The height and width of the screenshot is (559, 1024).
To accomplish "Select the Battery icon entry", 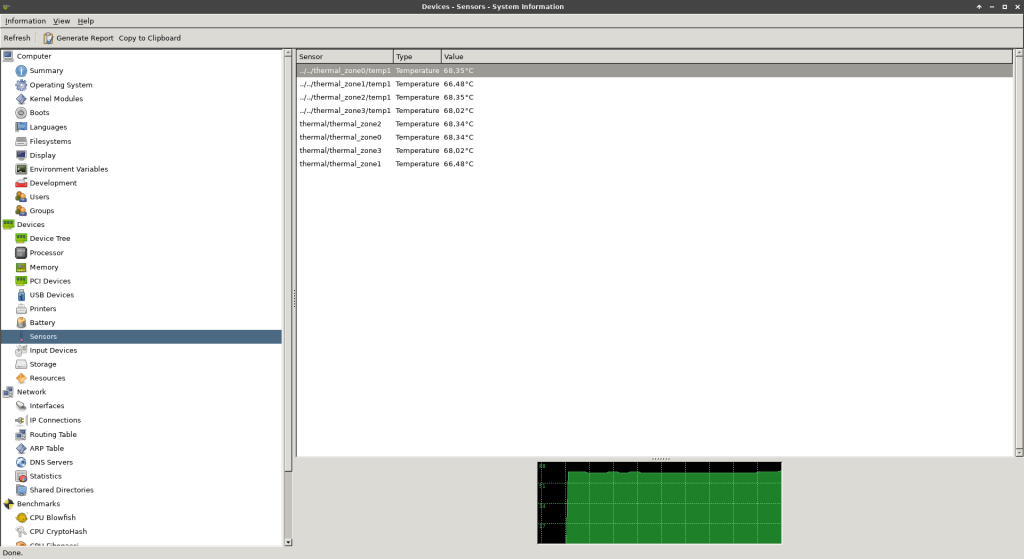I will (21, 323).
